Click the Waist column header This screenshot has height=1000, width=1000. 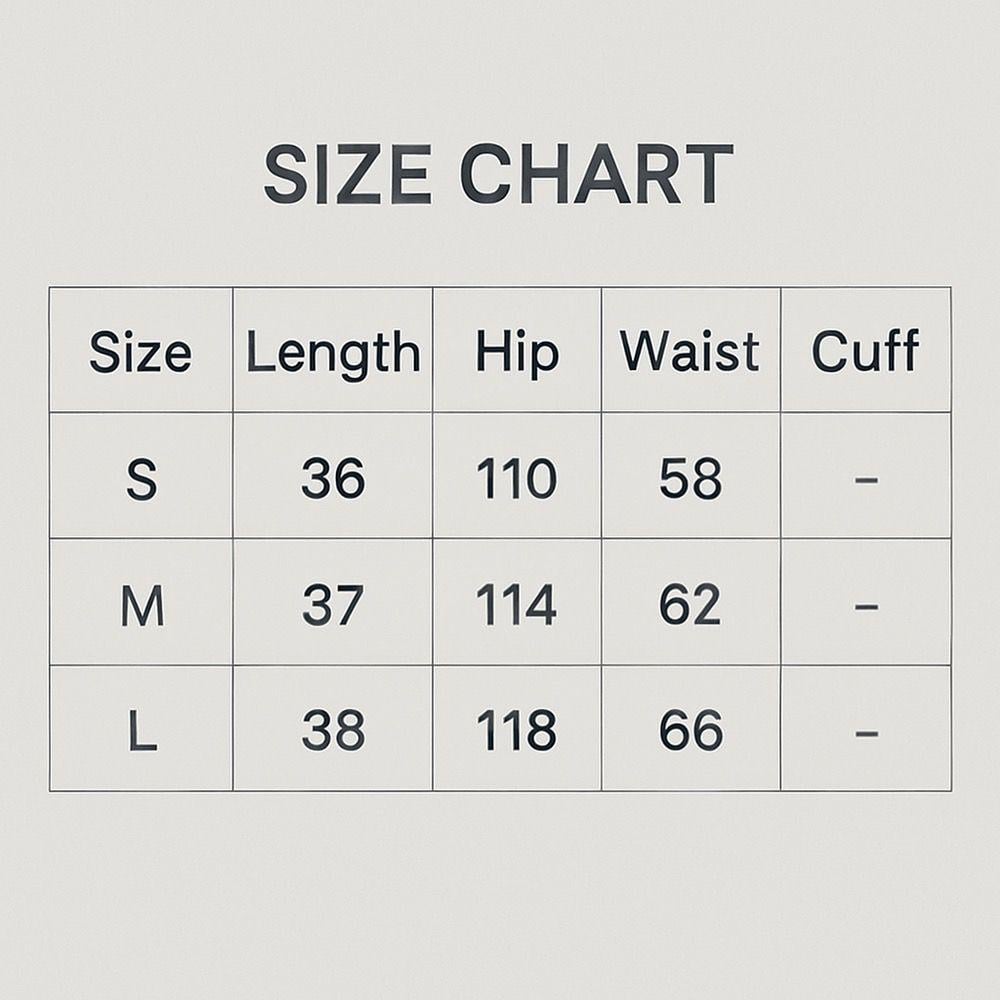pyautogui.click(x=690, y=352)
